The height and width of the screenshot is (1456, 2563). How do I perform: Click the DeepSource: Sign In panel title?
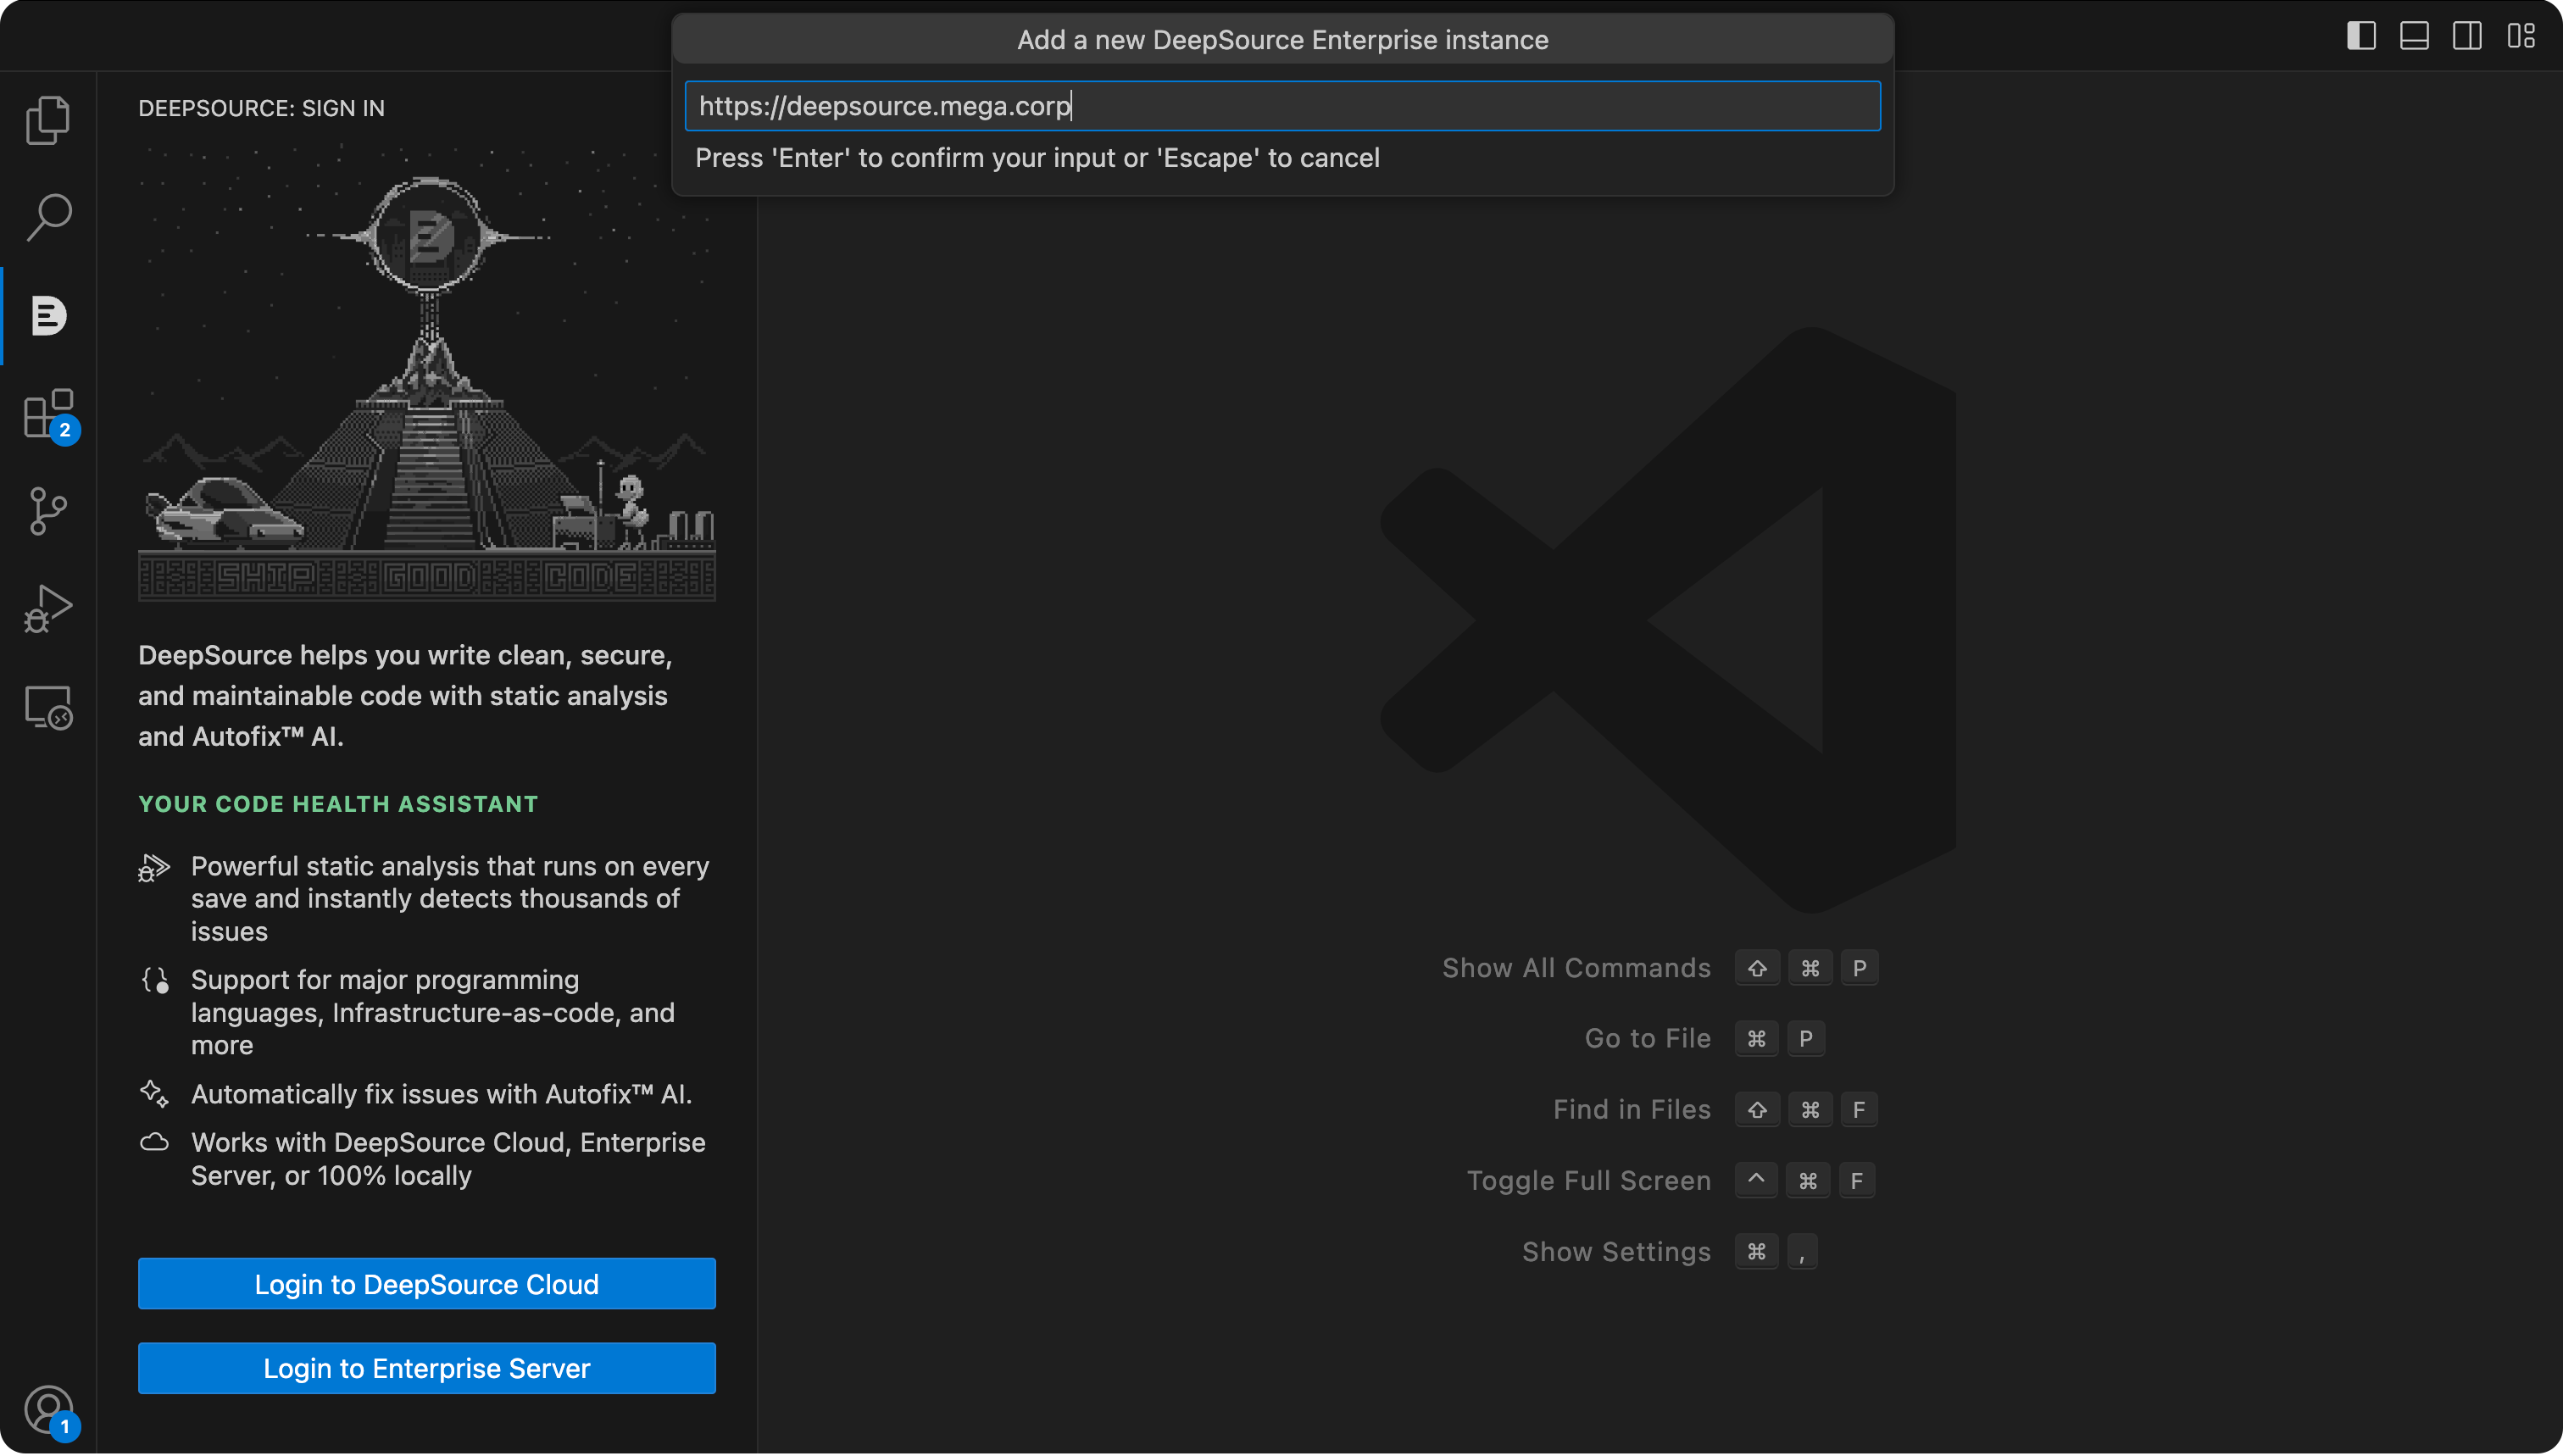(x=261, y=108)
